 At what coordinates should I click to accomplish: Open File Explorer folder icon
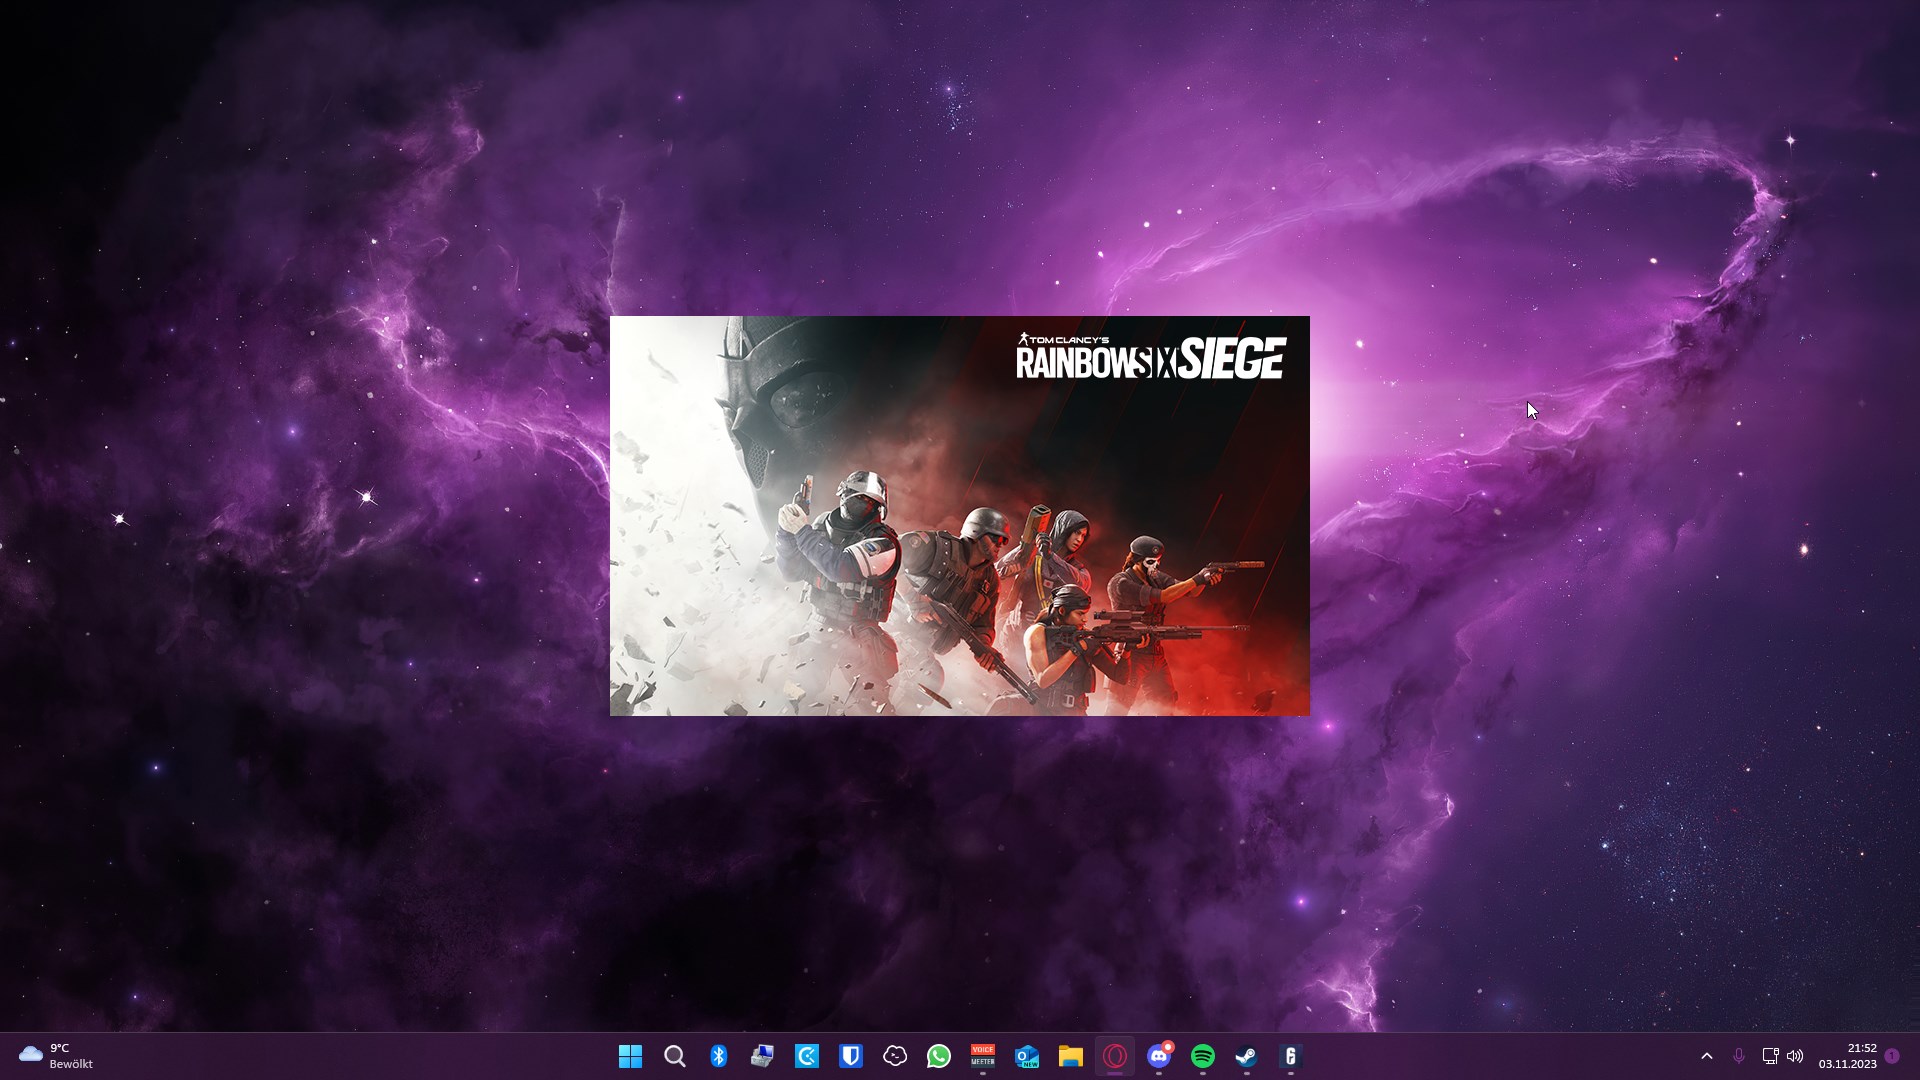click(1071, 1056)
